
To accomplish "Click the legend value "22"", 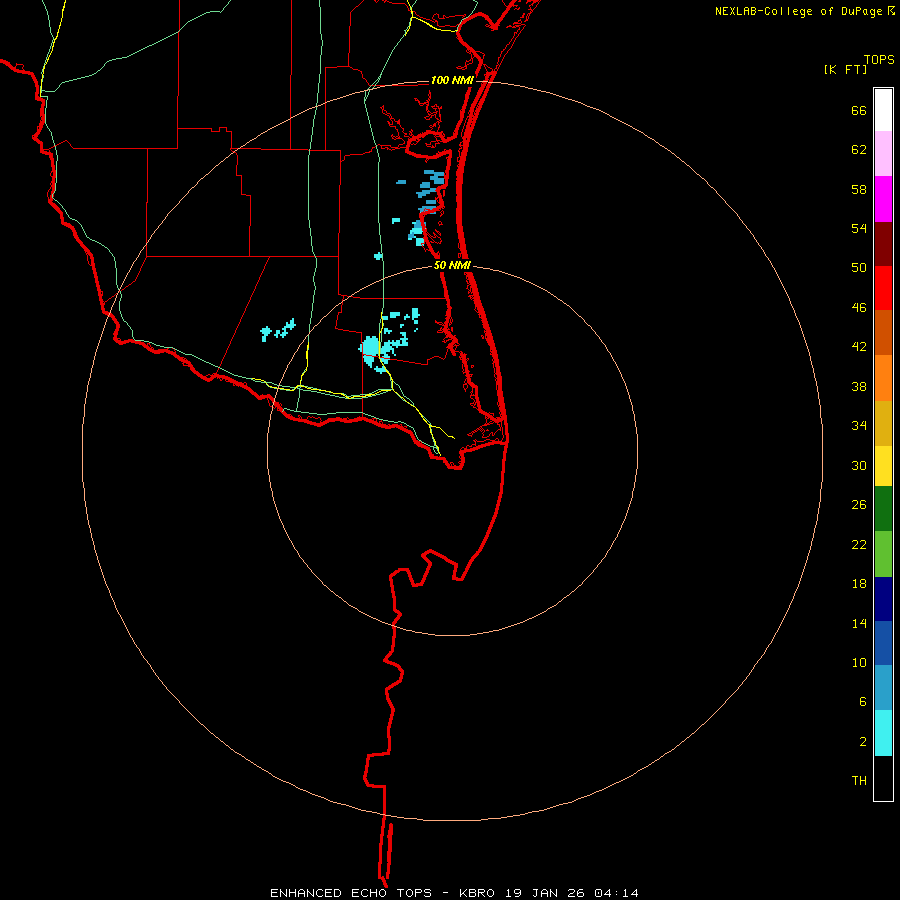I will point(859,545).
